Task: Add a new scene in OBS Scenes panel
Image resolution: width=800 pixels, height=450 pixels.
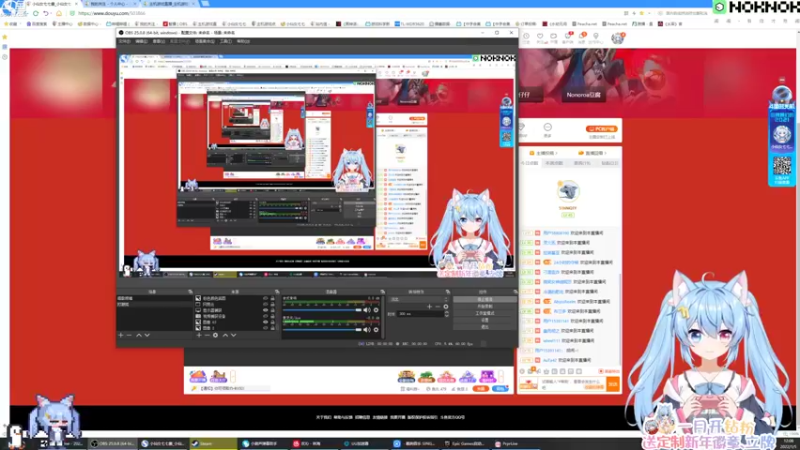Action: pos(121,335)
